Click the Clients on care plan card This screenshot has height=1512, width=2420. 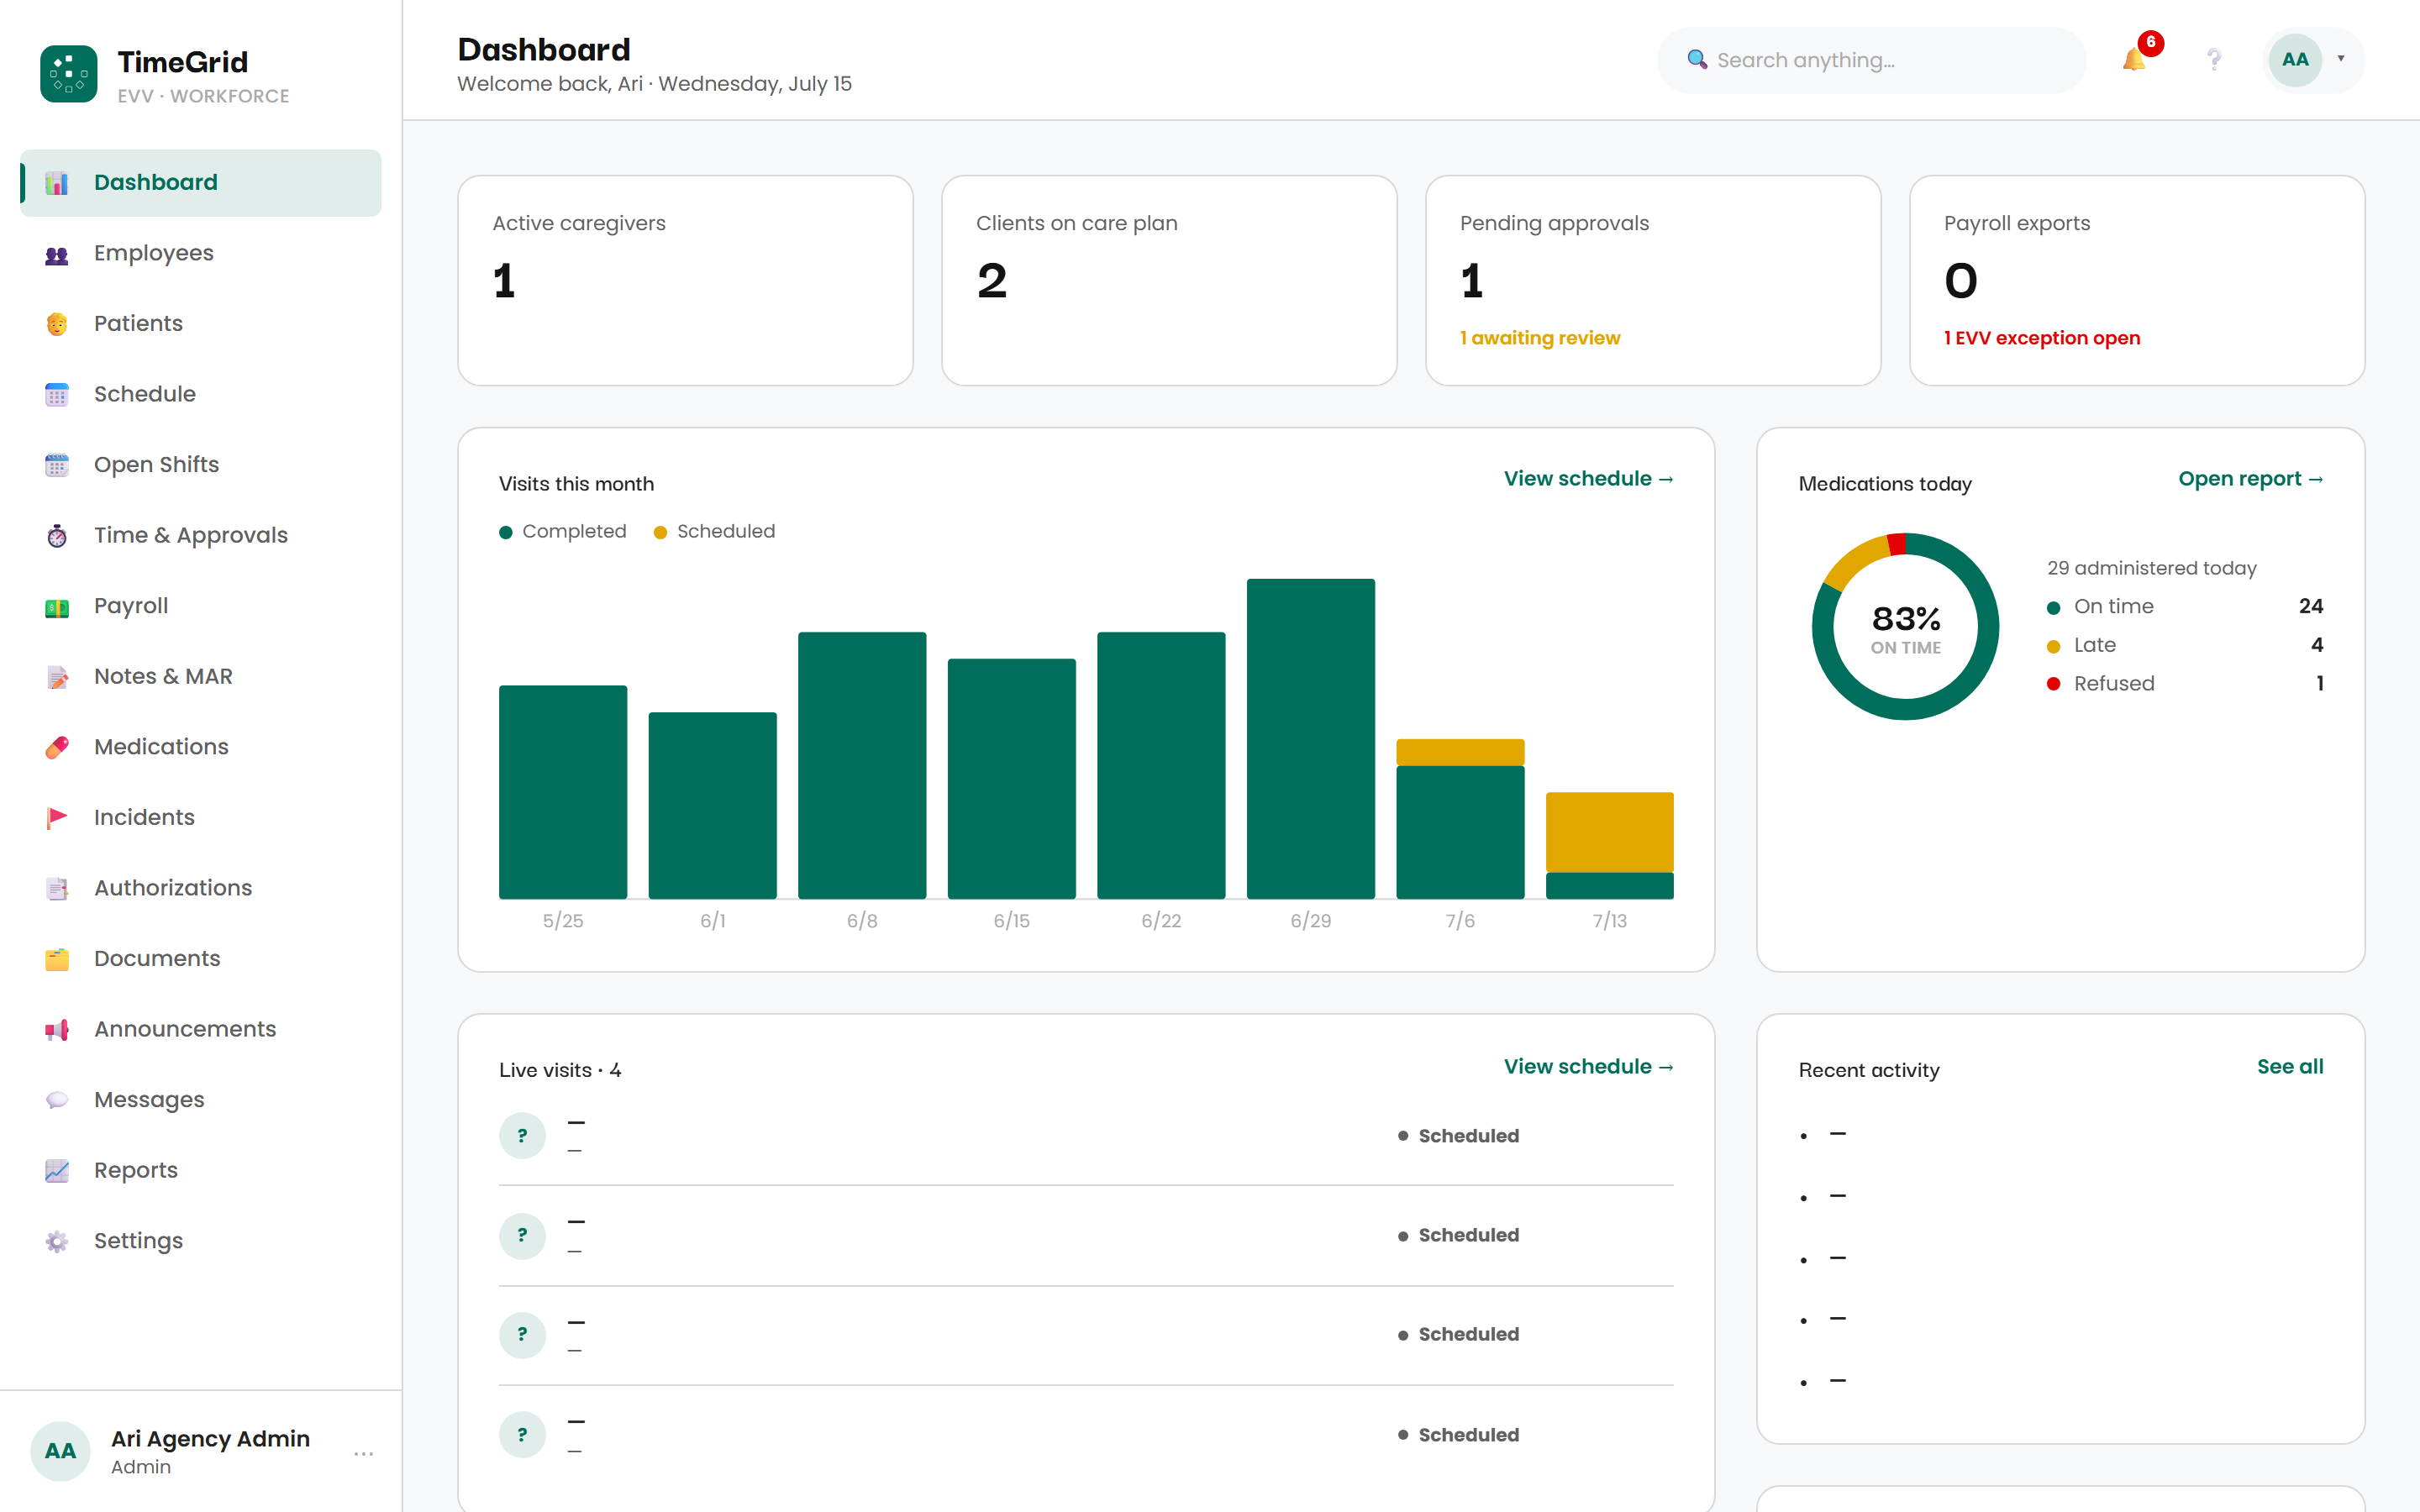[x=1169, y=281]
